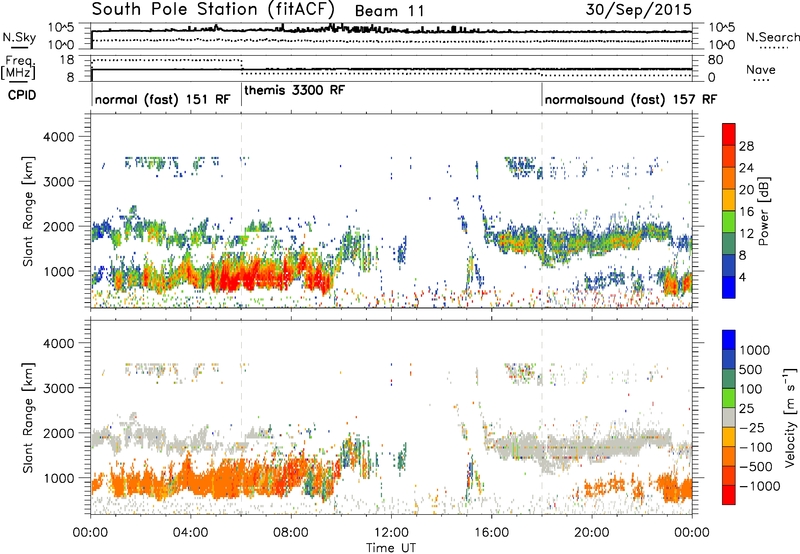Image resolution: width=800 pixels, height=554 pixels.
Task: Click the Velocity [m s⁻¹] colorbar label
Action: coord(789,417)
